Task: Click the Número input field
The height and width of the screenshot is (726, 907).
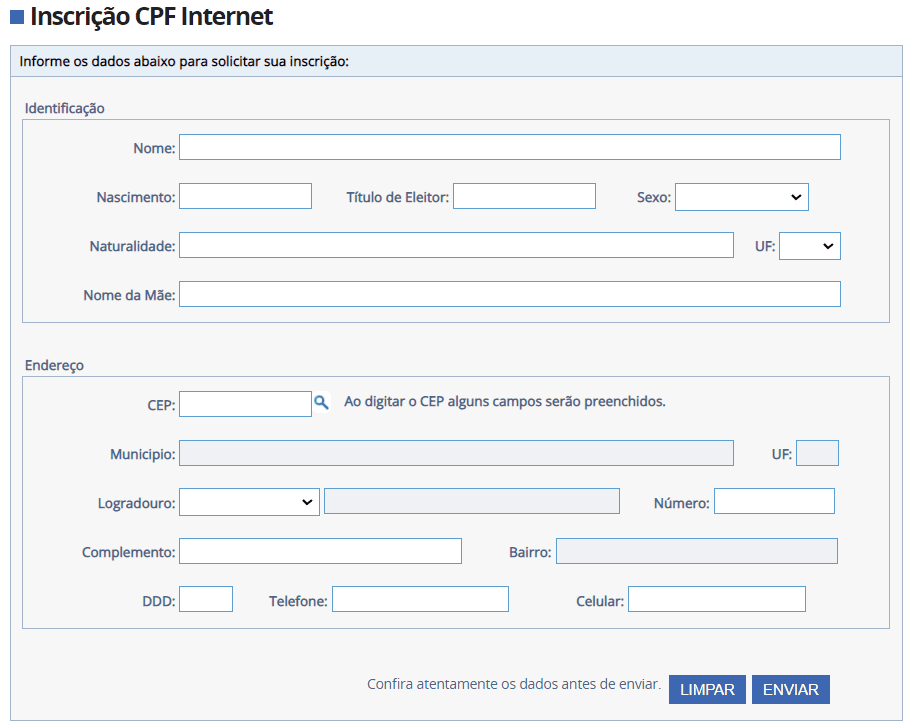Action: (774, 501)
